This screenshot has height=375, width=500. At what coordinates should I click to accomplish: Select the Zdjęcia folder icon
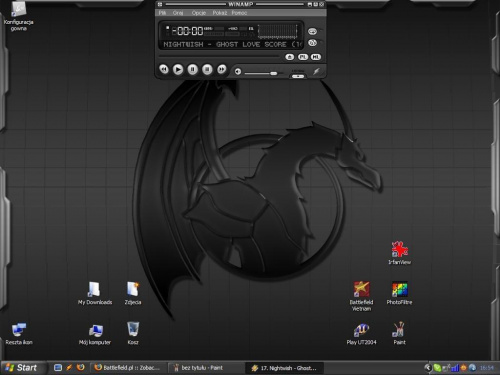[x=133, y=293]
